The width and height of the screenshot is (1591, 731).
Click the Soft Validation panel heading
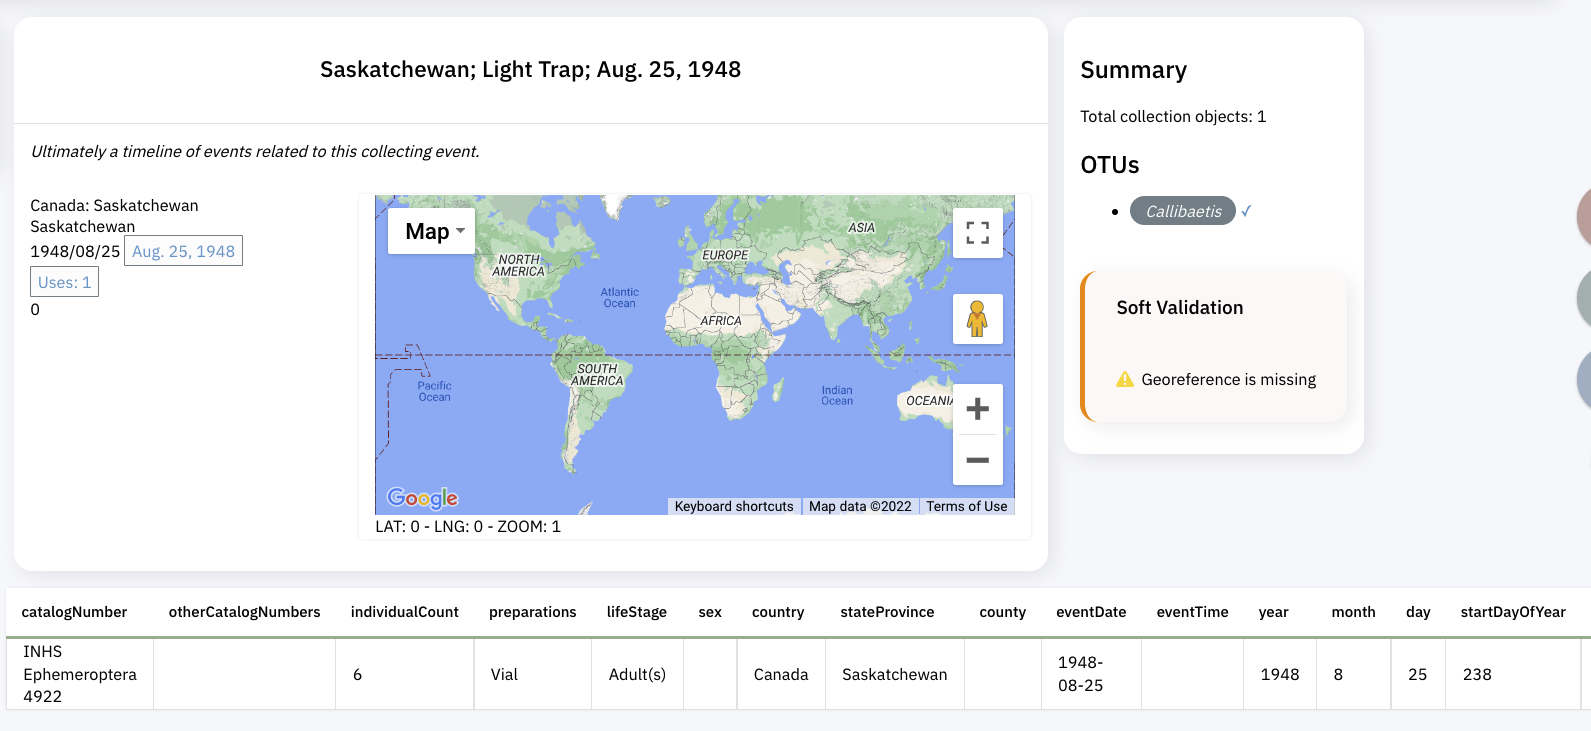click(x=1180, y=308)
